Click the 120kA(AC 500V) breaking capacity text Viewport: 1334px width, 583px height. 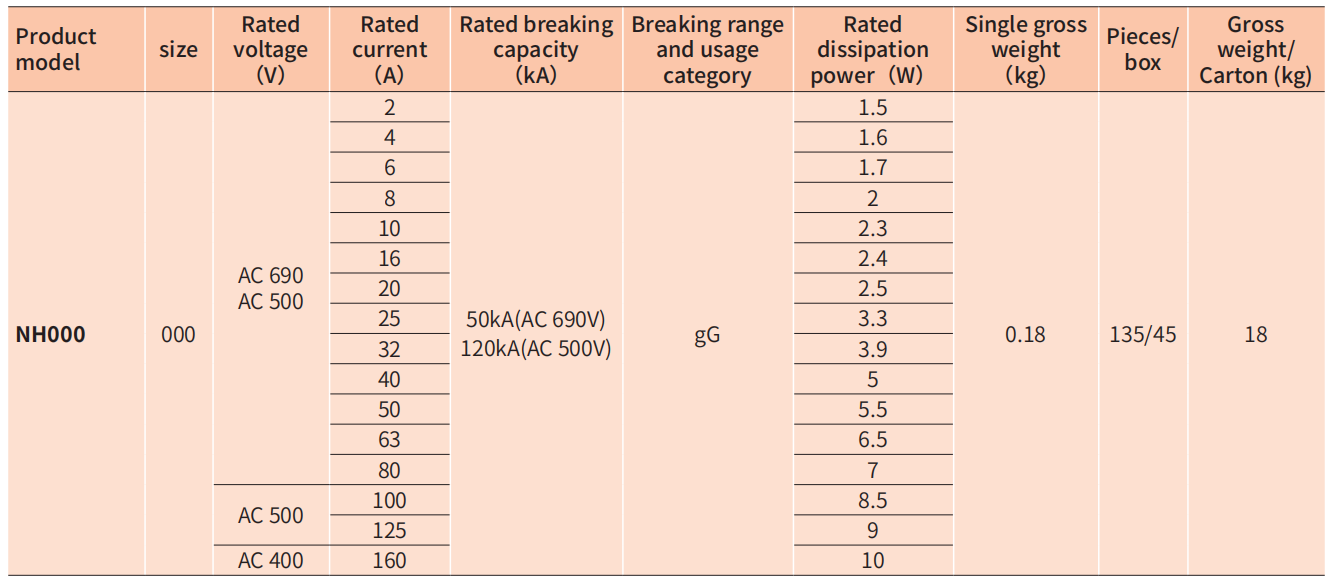click(536, 349)
